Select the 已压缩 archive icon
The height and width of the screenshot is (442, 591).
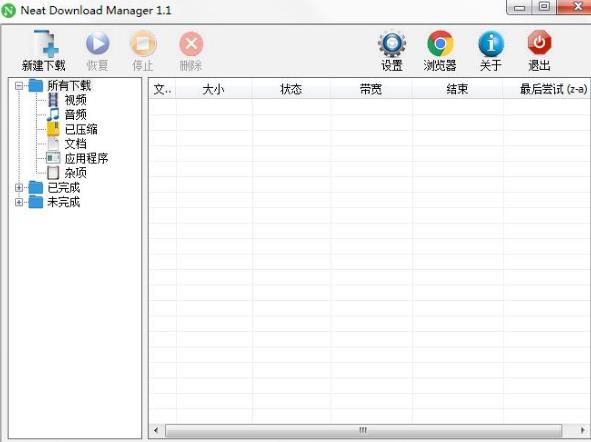[53, 129]
